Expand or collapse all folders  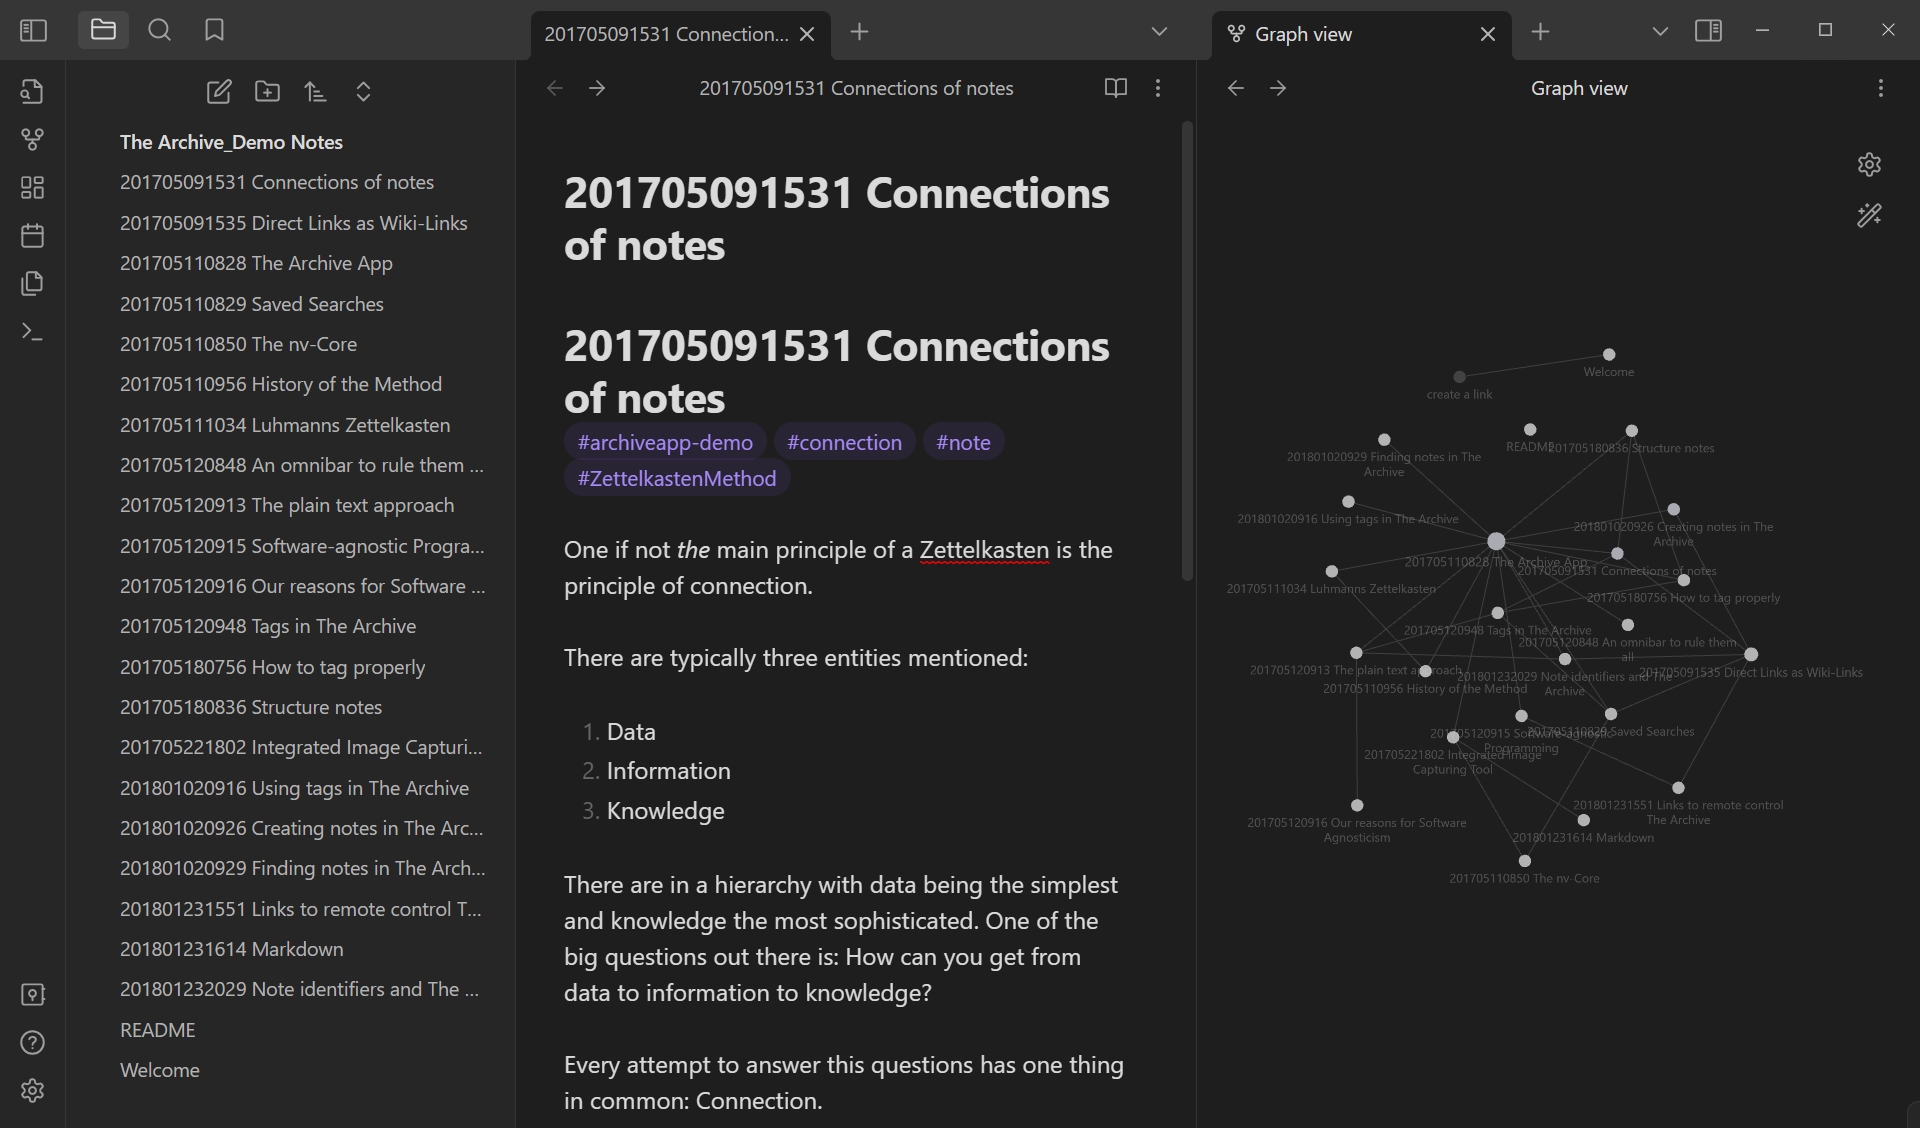point(363,92)
